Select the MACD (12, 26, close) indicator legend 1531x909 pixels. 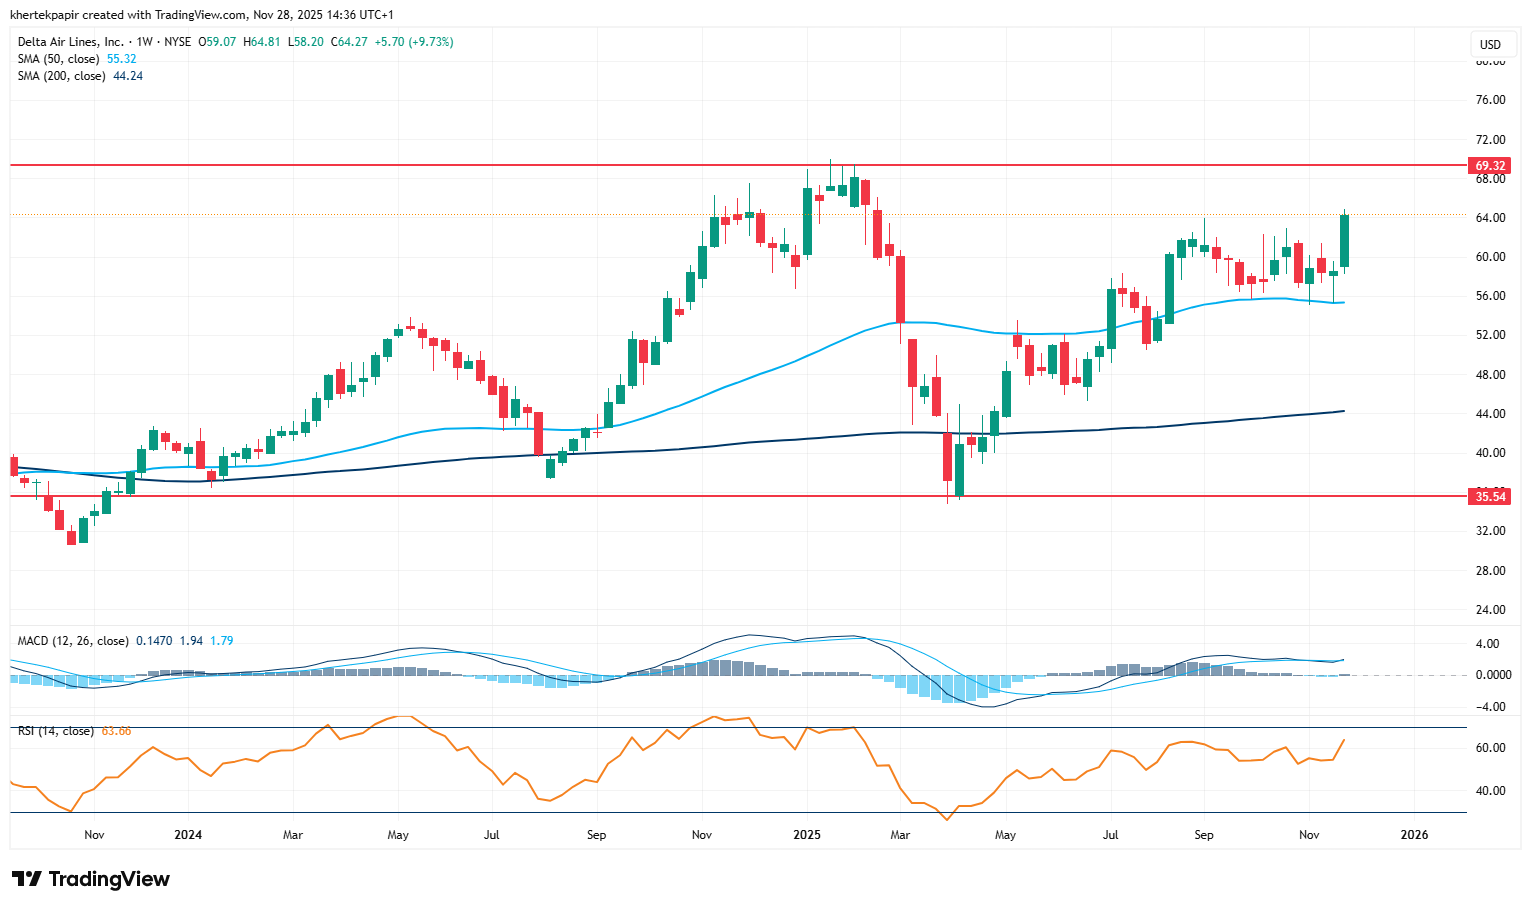tap(73, 641)
